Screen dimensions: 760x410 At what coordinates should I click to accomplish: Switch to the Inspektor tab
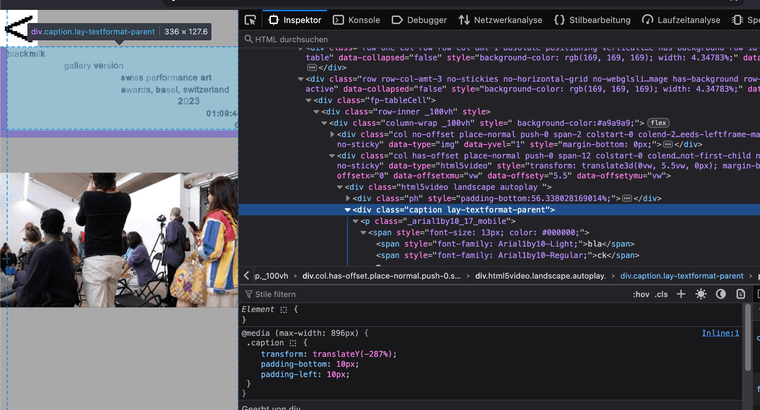tap(295, 20)
